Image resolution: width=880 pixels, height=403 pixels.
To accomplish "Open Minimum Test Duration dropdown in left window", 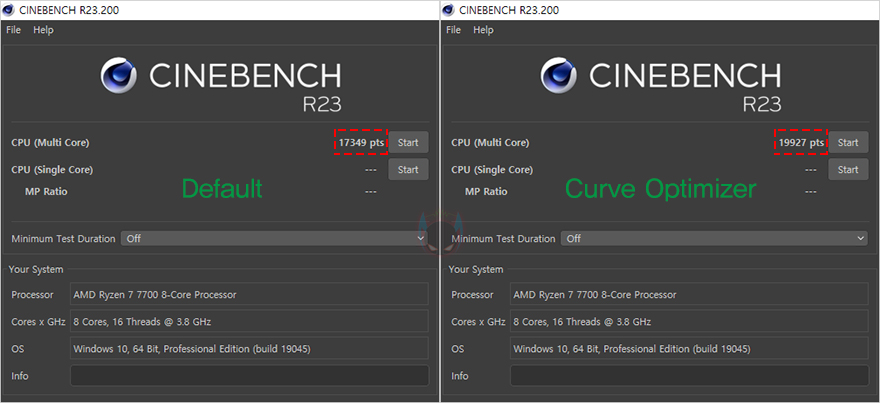I will pyautogui.click(x=274, y=239).
